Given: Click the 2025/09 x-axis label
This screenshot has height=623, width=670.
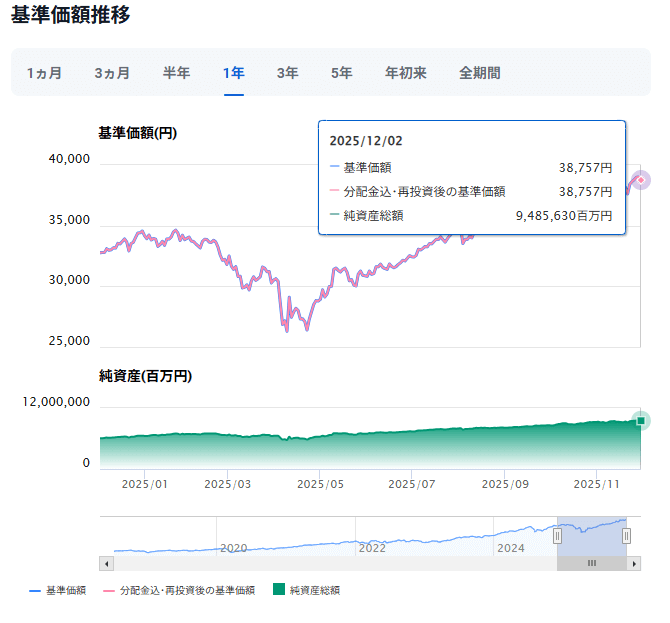Looking at the screenshot, I should pos(505,484).
